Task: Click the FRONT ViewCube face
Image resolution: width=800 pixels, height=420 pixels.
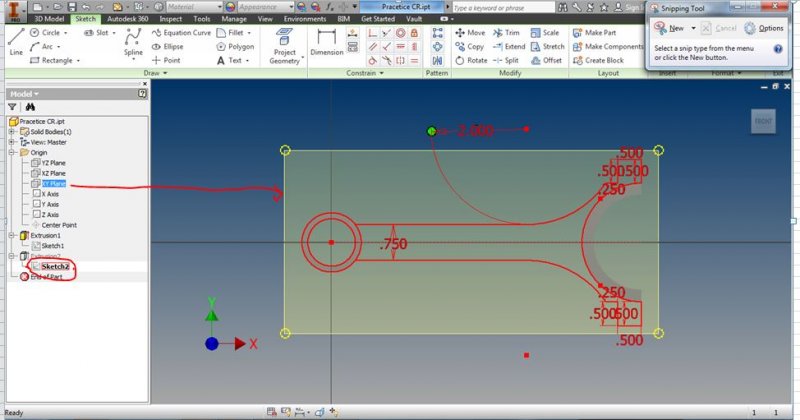Action: pos(763,121)
